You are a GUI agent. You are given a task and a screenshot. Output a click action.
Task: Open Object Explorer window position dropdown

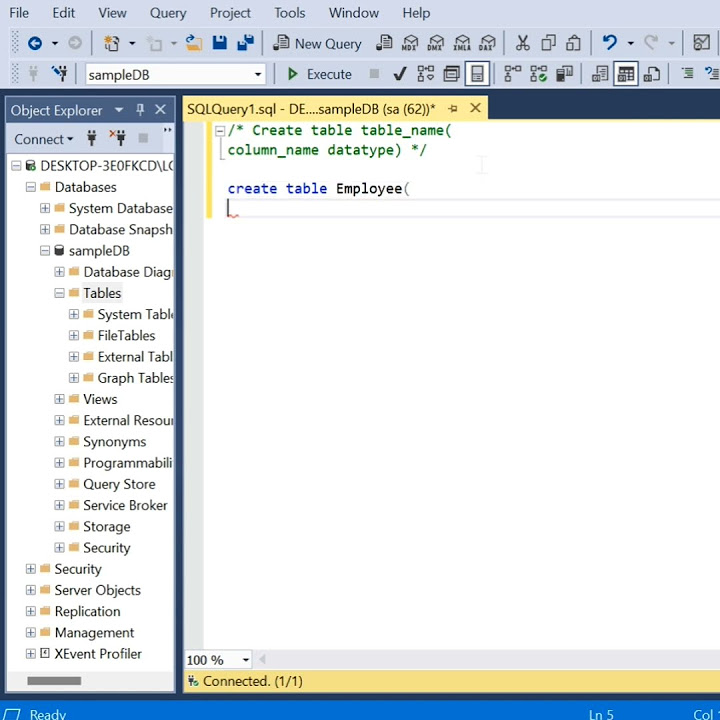tap(119, 110)
